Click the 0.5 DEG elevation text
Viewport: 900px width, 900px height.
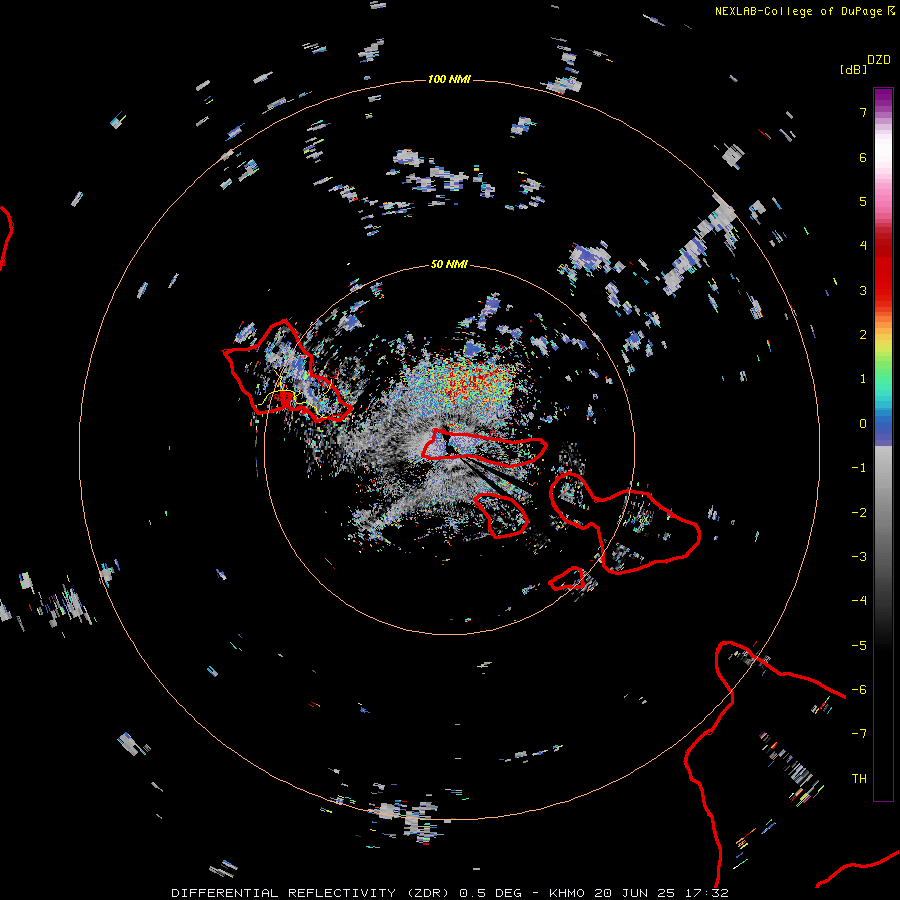(490, 893)
